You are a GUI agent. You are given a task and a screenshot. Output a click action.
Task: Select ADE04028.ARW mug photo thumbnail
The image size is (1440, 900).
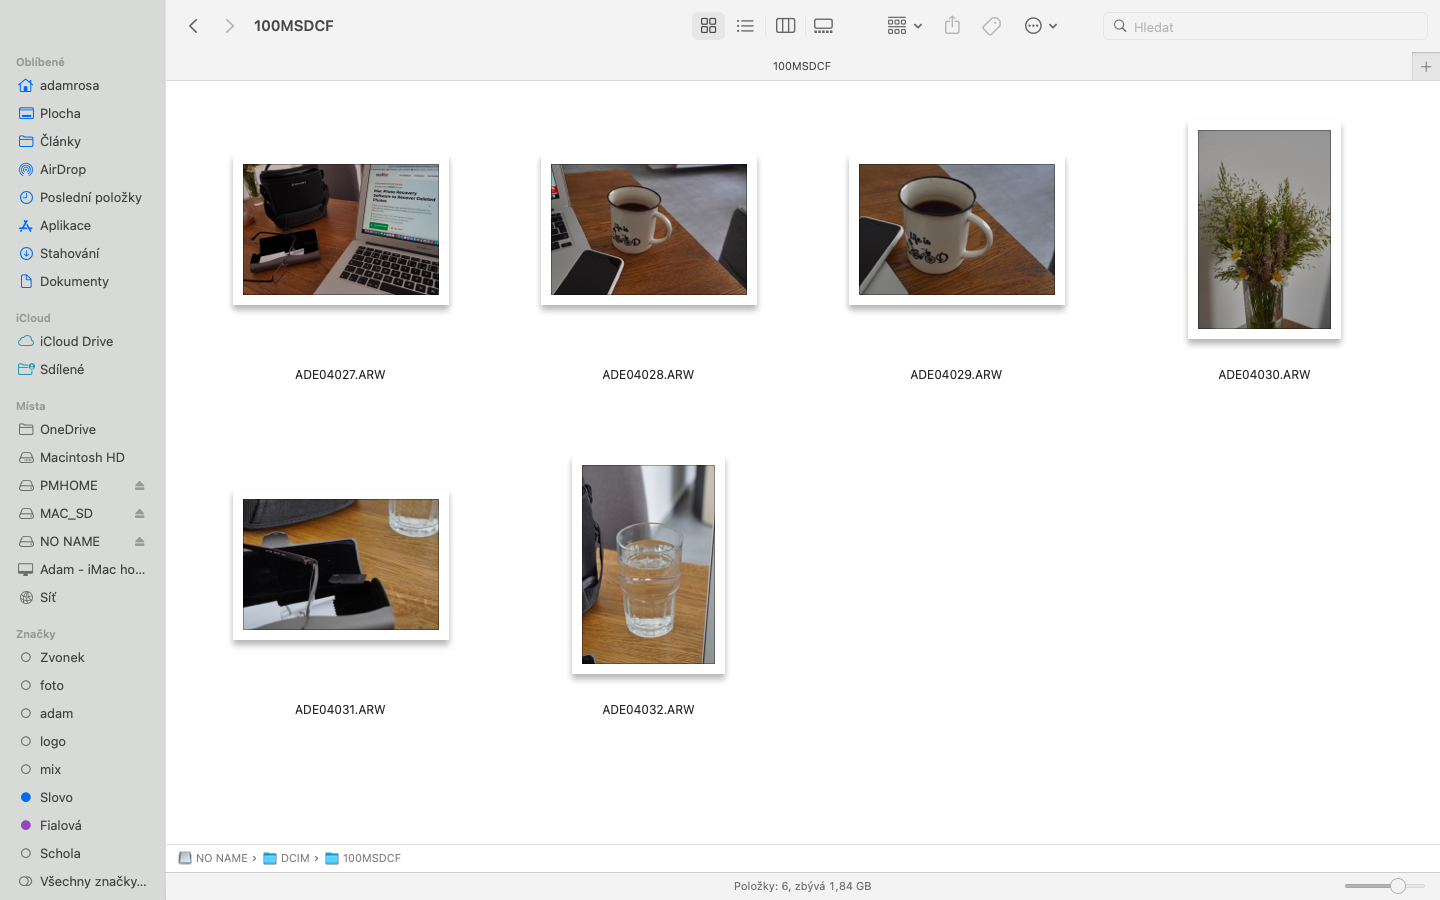click(x=649, y=229)
